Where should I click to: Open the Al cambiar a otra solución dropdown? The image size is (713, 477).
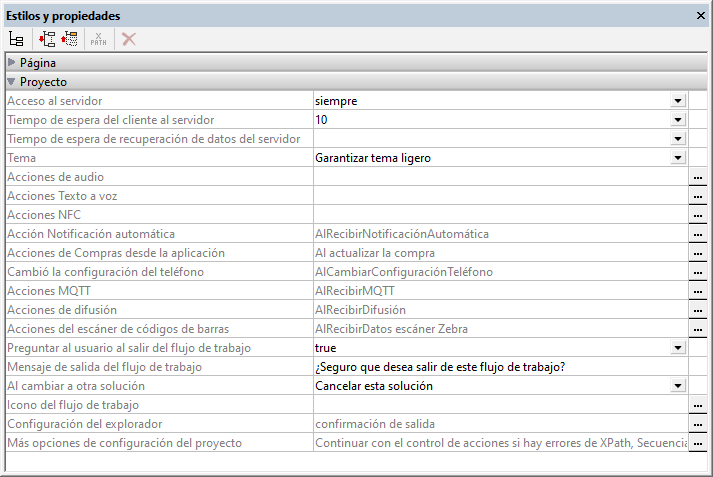coord(677,386)
